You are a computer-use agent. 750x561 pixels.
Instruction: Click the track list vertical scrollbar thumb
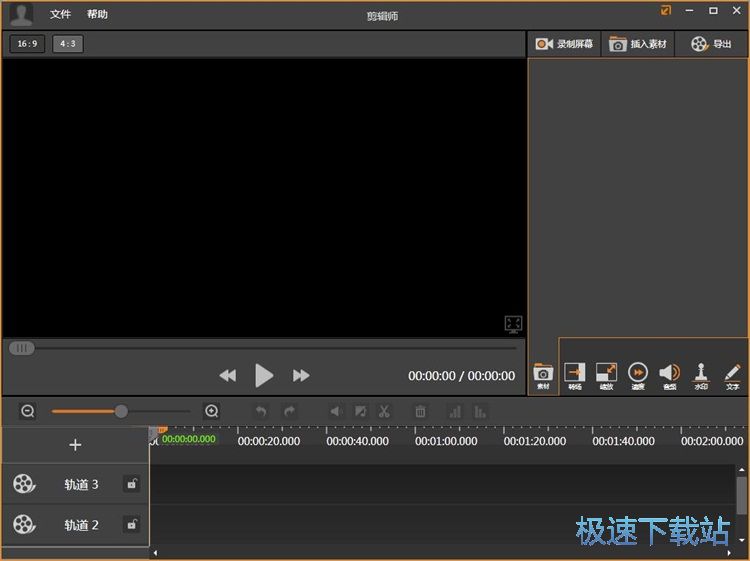[741, 495]
